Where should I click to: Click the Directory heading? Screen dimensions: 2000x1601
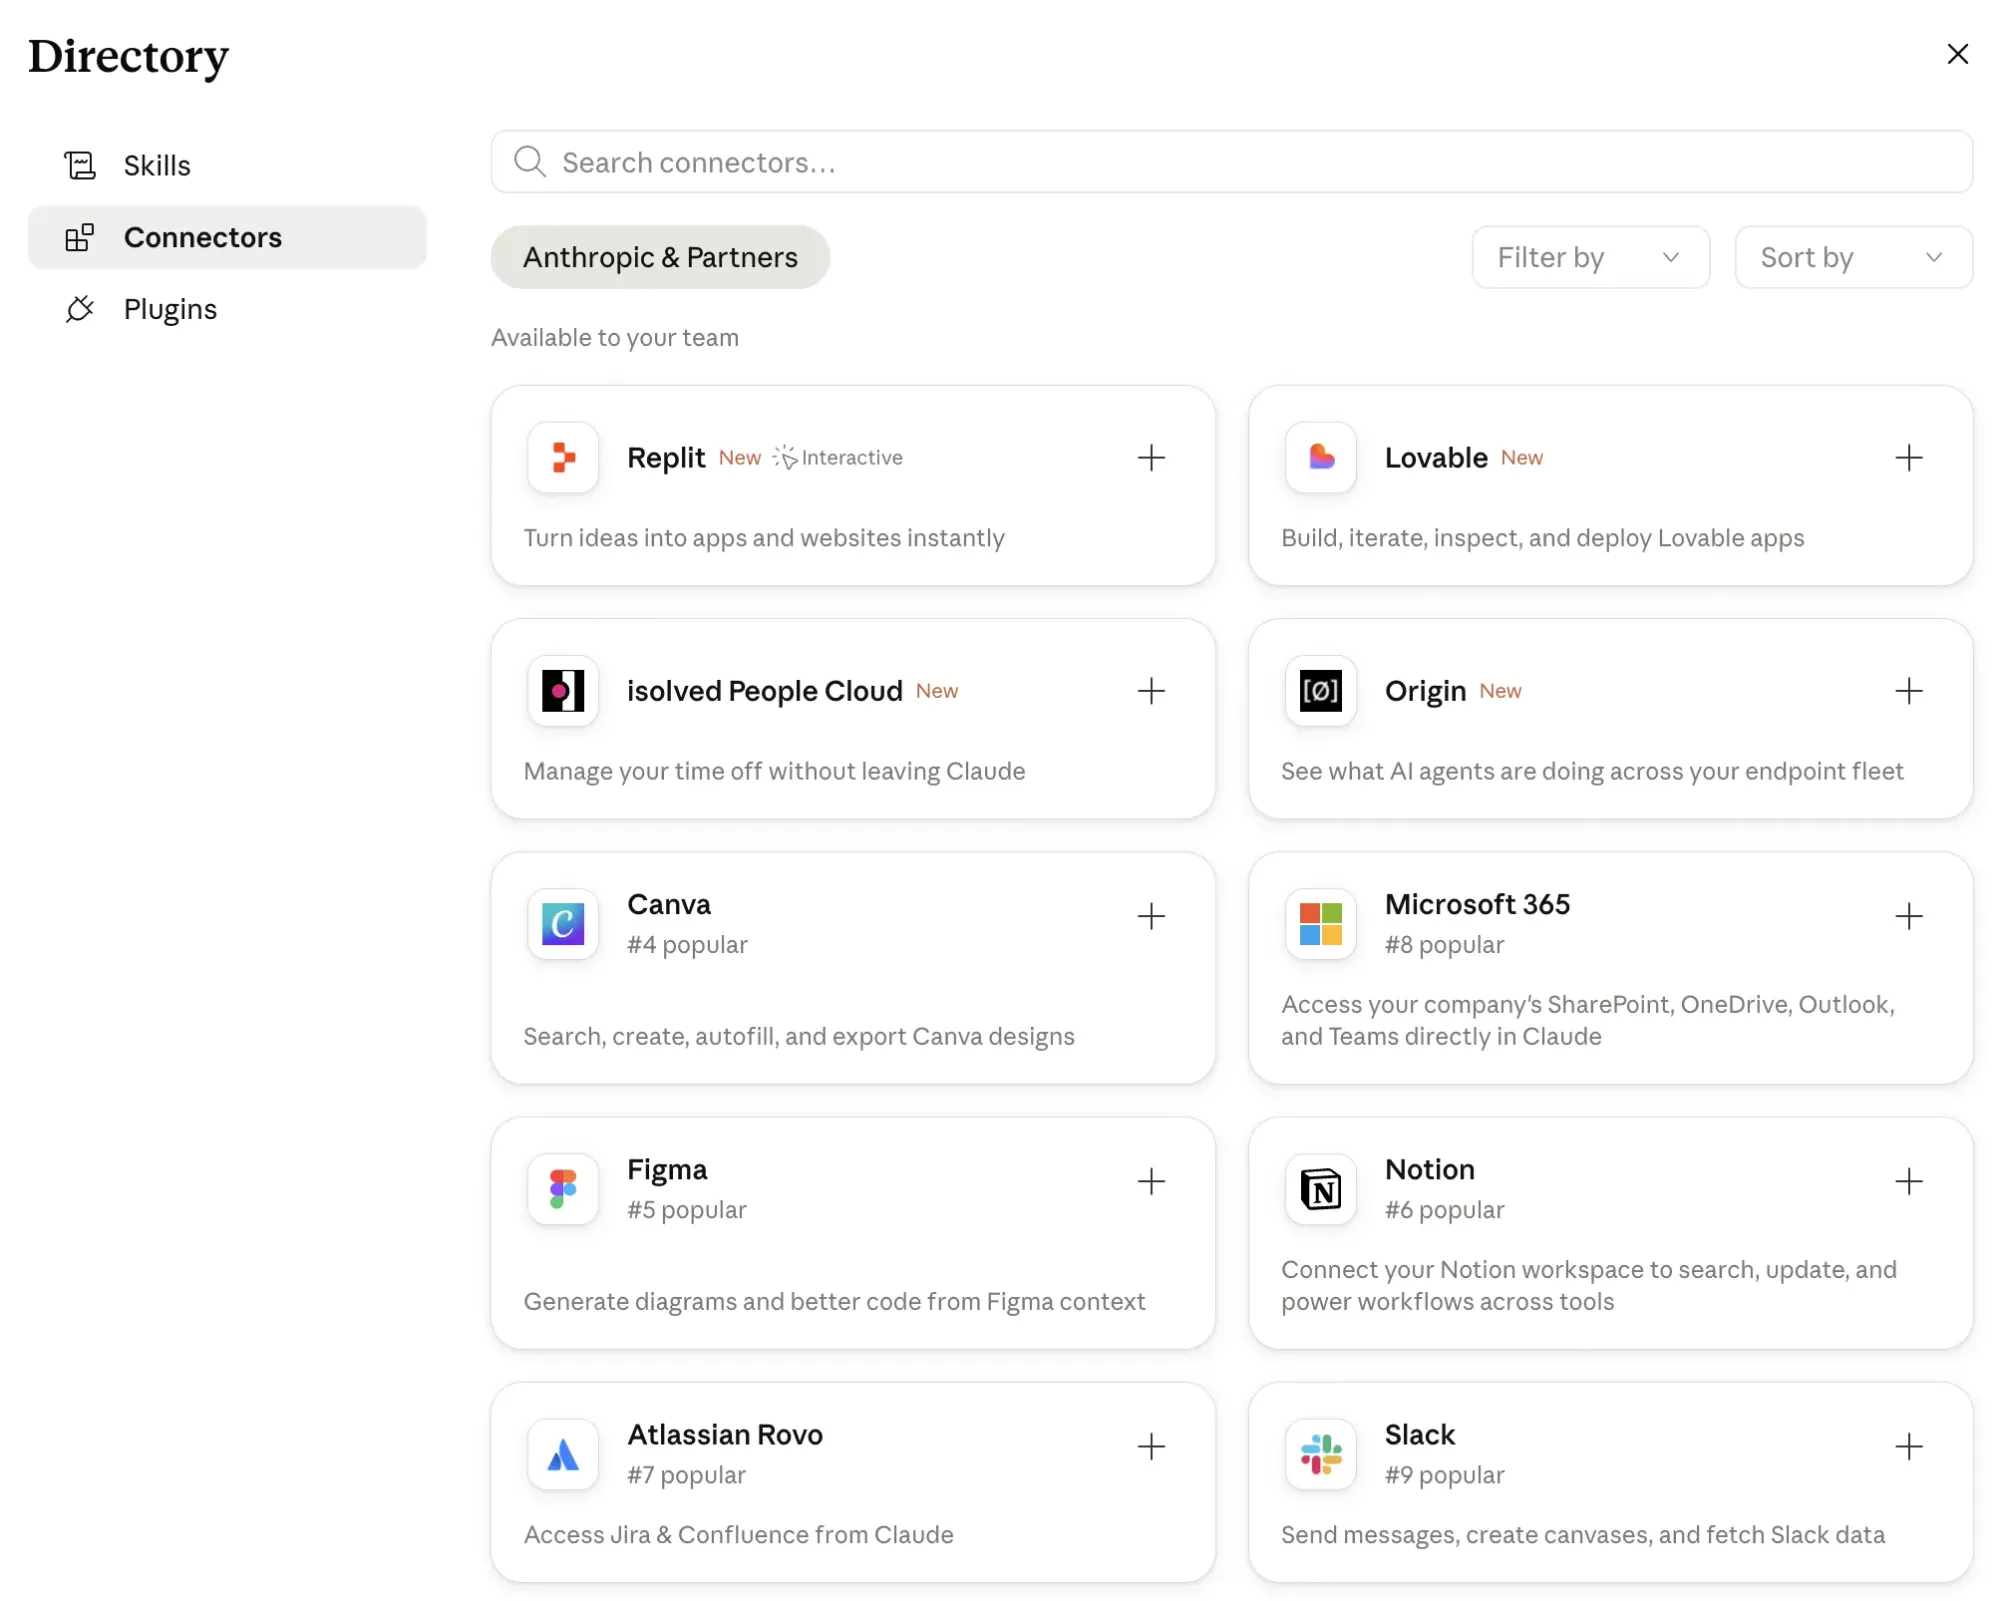coord(129,56)
